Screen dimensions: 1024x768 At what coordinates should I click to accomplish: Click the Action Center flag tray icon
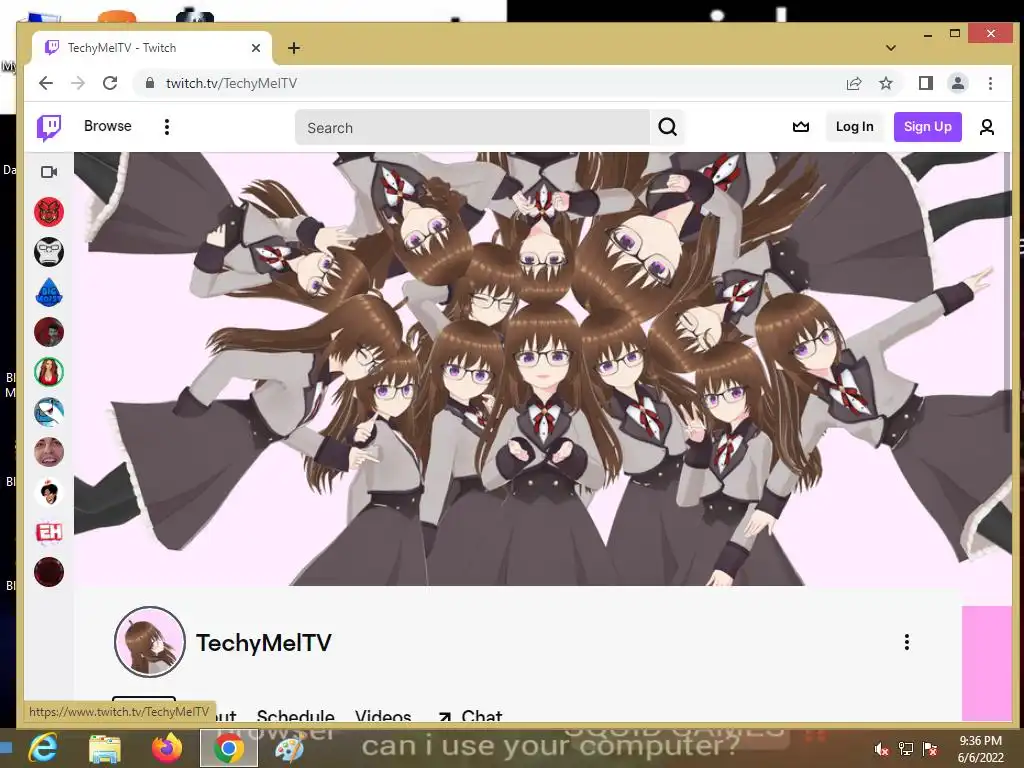tap(930, 749)
